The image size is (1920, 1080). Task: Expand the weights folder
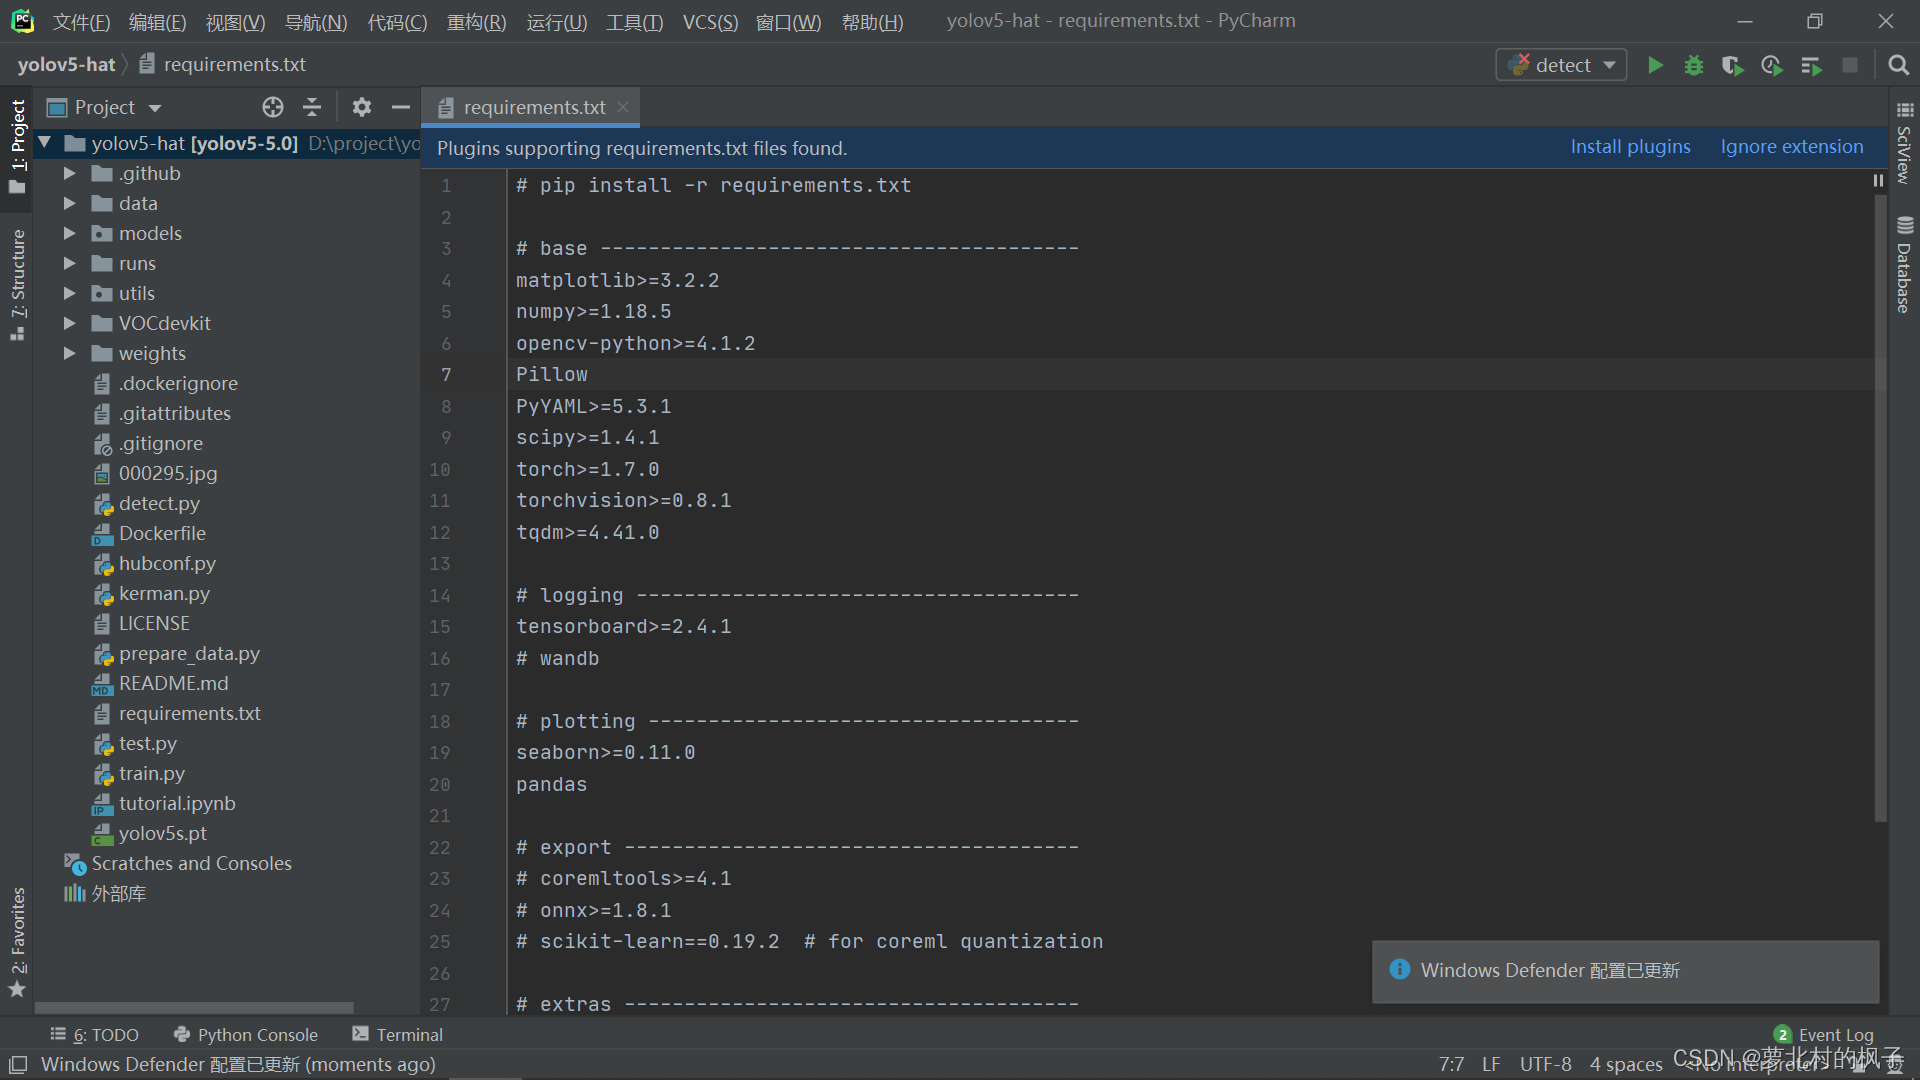tap(69, 353)
